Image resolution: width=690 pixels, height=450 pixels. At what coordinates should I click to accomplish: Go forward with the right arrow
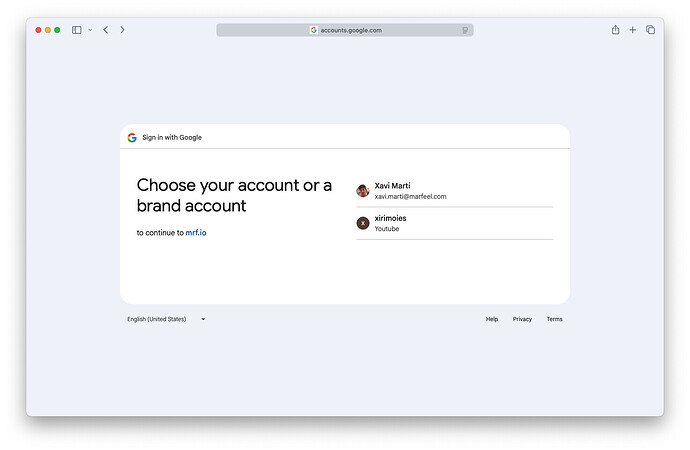(122, 30)
